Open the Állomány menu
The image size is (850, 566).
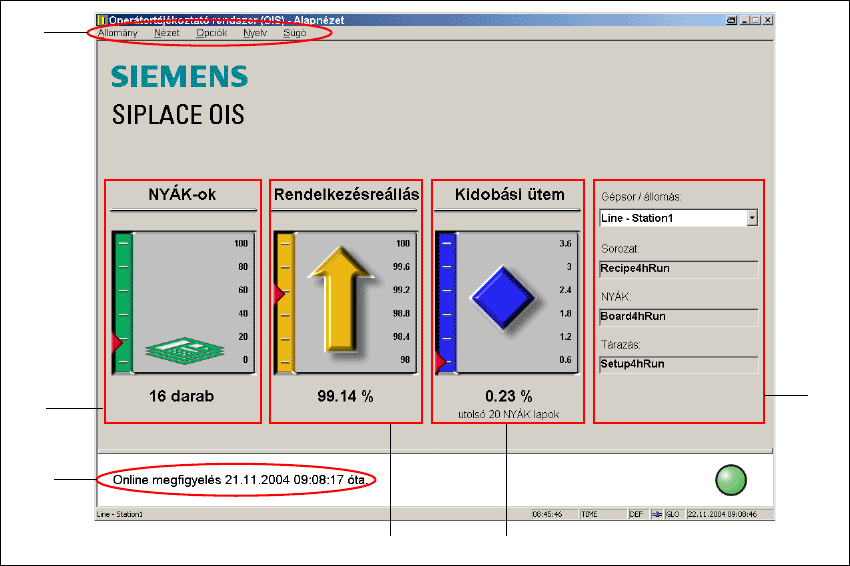[118, 33]
